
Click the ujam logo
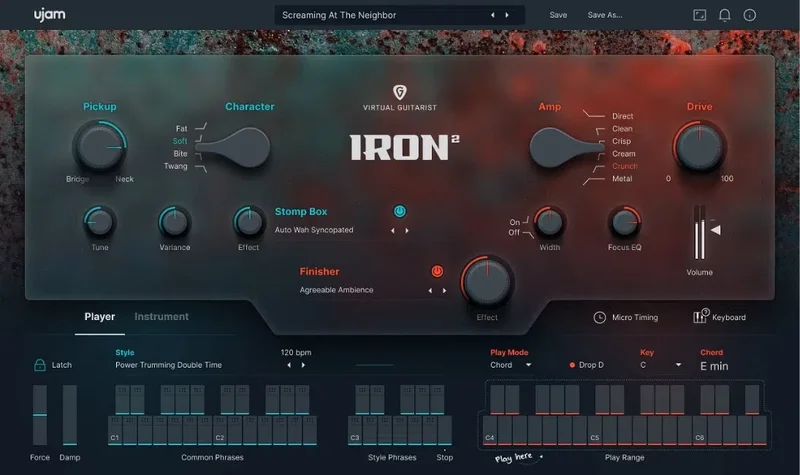[x=49, y=15]
